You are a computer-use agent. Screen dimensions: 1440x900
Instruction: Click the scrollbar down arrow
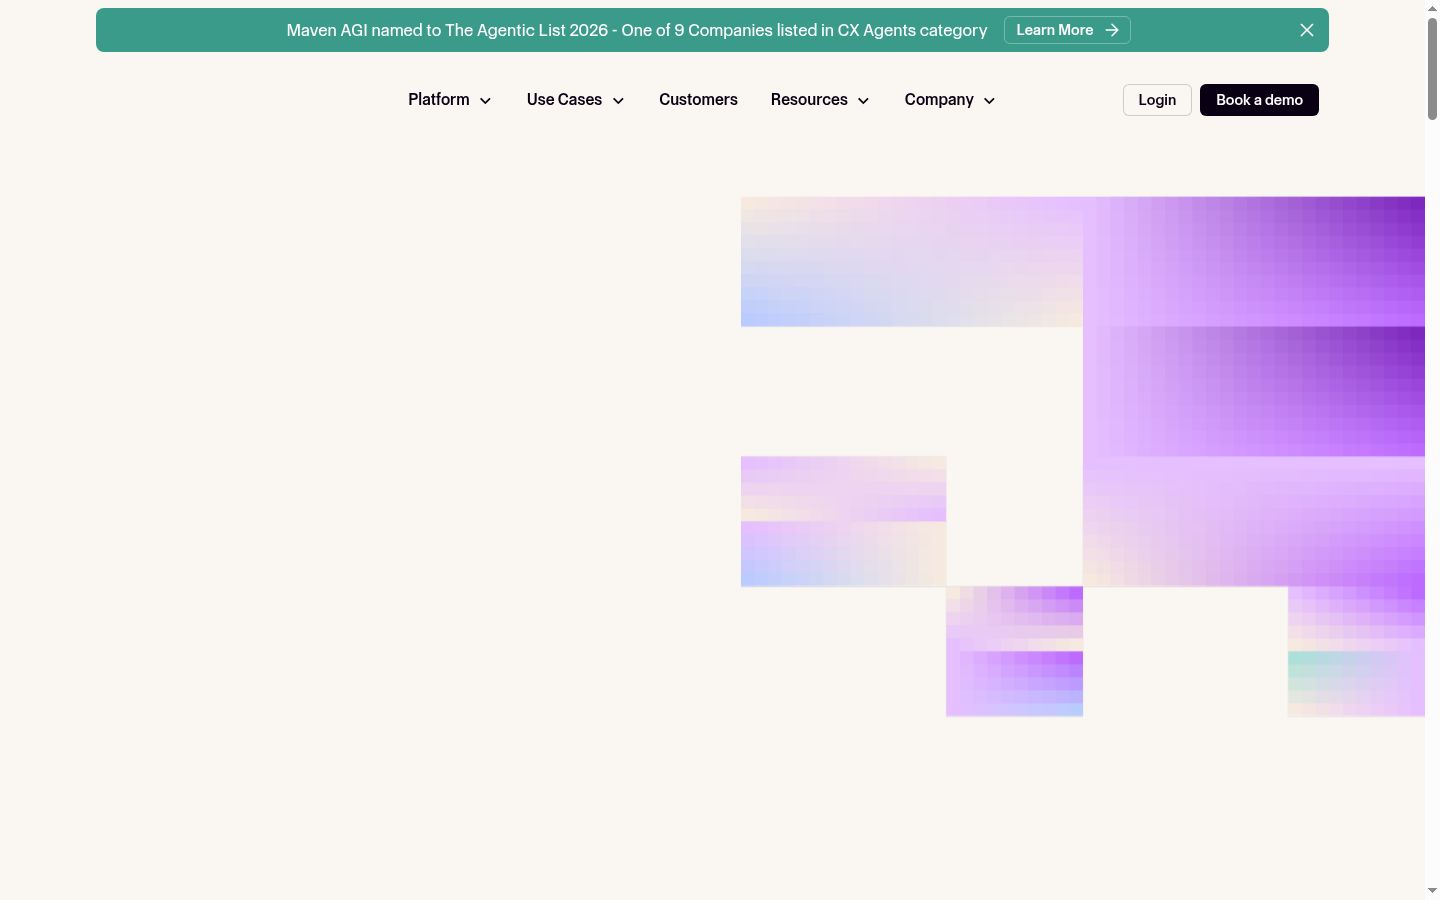point(1432,891)
